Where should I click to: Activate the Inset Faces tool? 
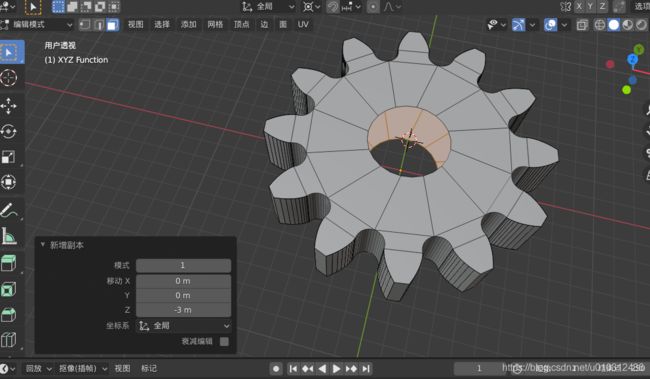click(9, 289)
